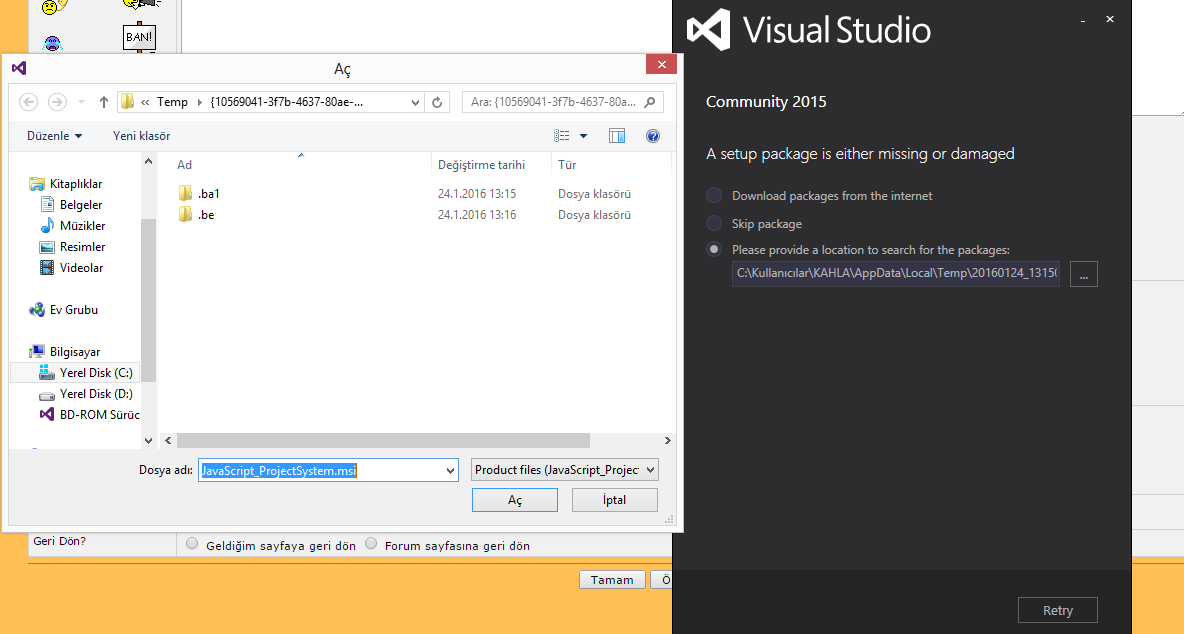Click Retry in the Visual Studio installer

pos(1057,610)
